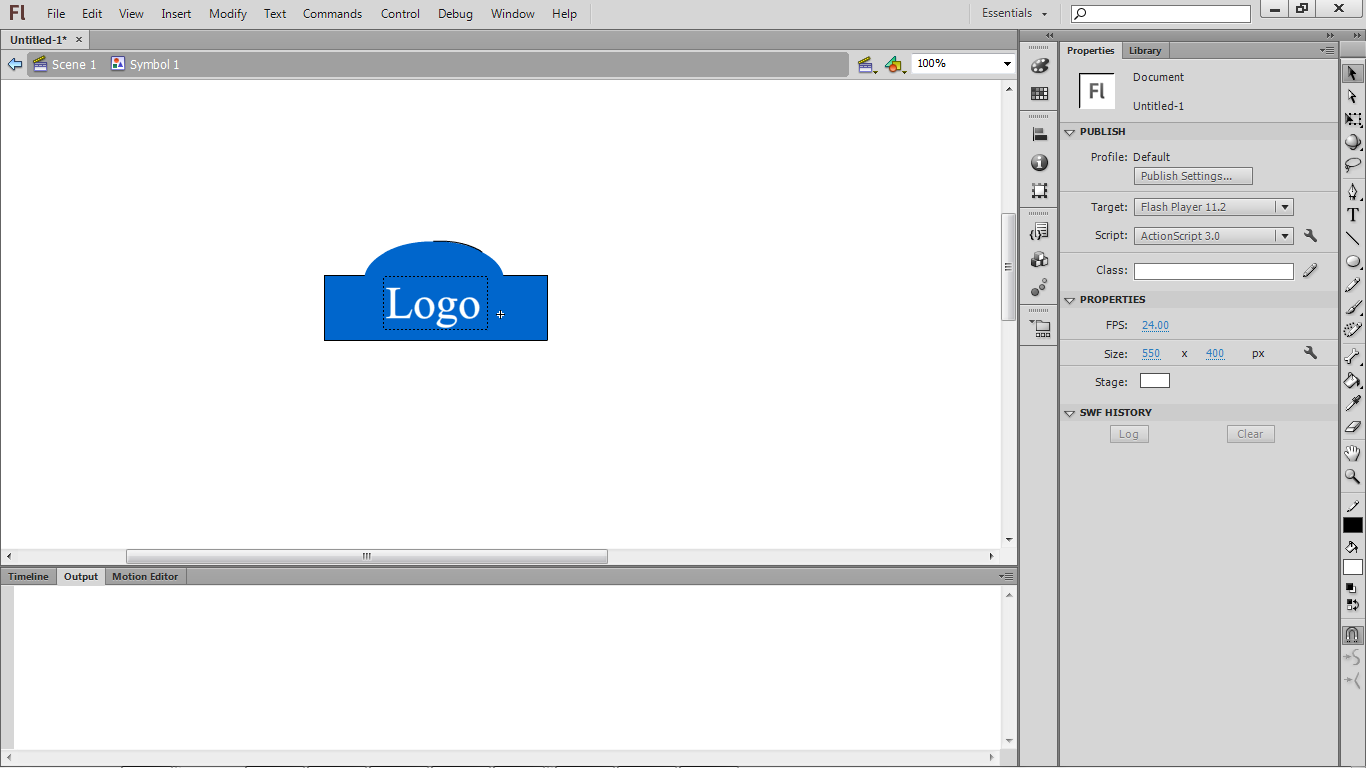Open the Modify menu
1366x768 pixels.
pos(228,14)
